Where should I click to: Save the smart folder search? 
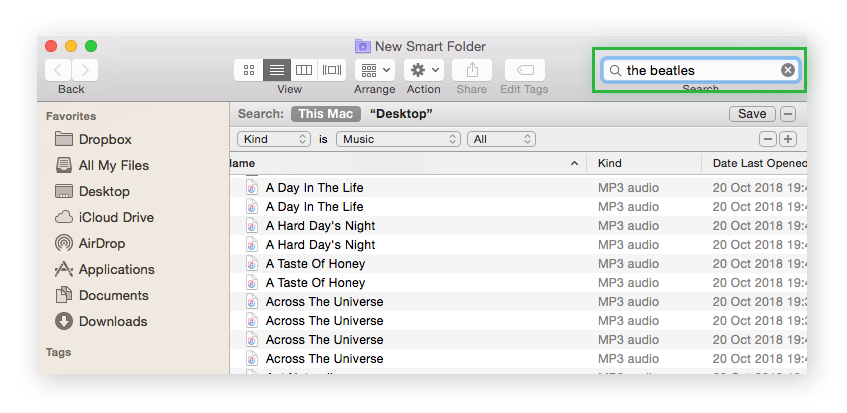752,114
